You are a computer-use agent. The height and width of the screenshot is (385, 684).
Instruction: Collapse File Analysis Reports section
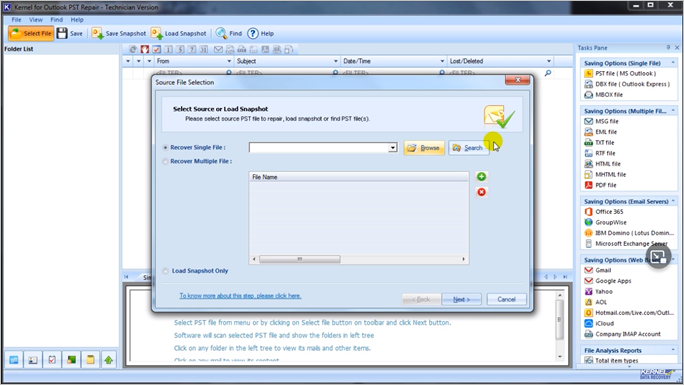673,350
